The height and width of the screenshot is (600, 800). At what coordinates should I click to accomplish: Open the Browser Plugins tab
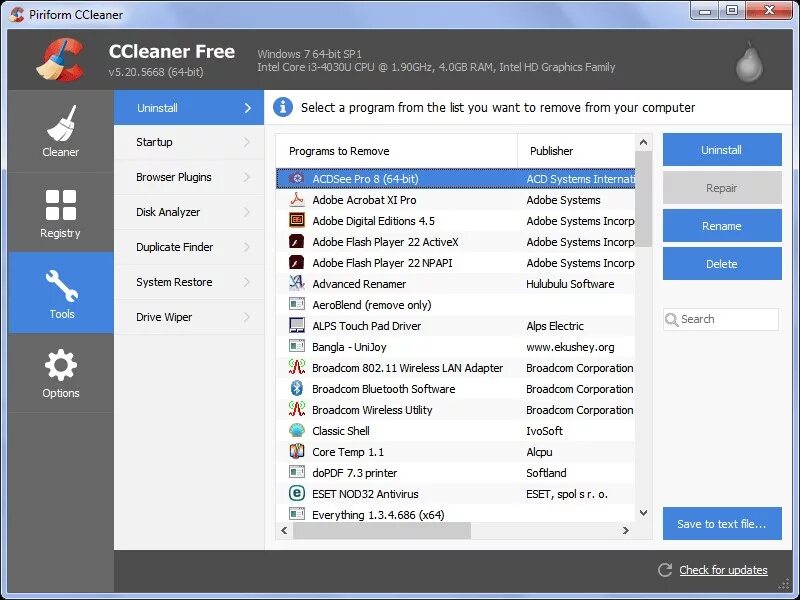[x=189, y=177]
